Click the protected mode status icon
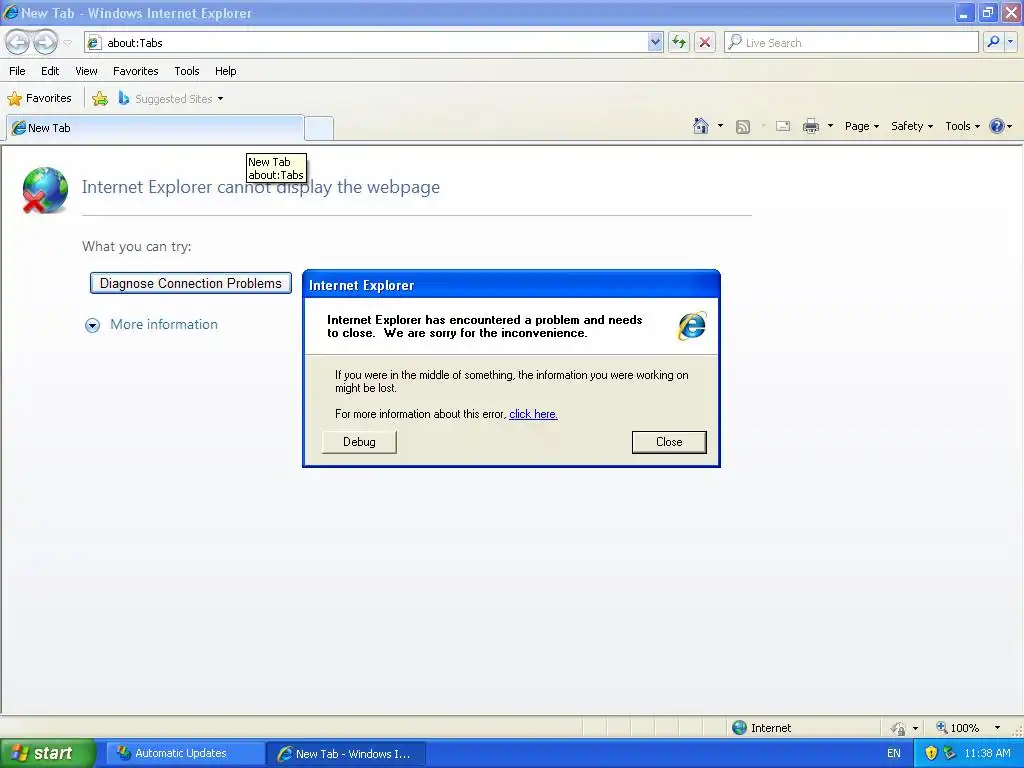Viewport: 1024px width, 768px height. click(899, 728)
